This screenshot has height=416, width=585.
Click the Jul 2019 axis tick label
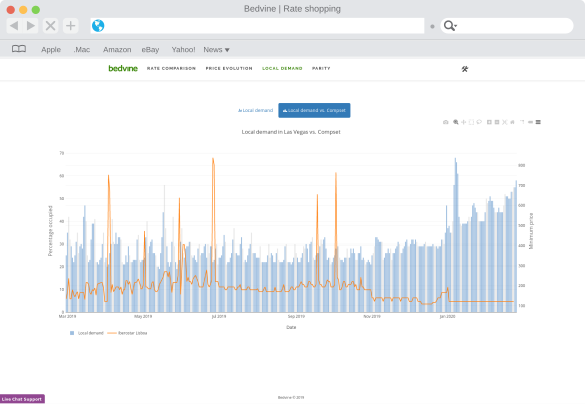point(219,316)
